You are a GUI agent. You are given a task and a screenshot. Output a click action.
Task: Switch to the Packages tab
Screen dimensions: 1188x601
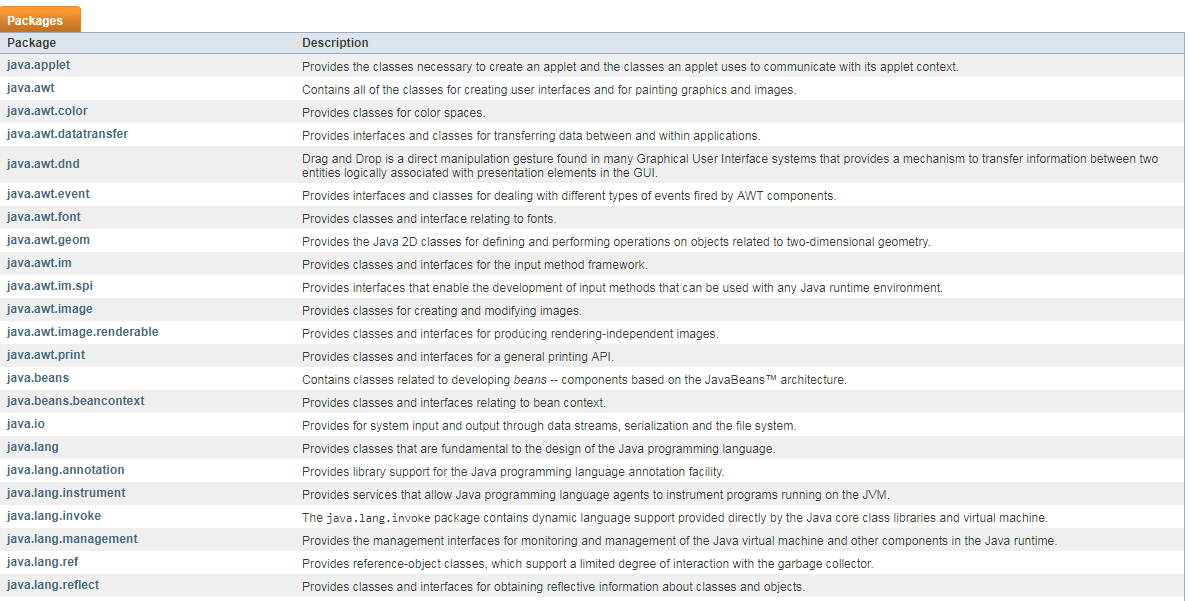[x=36, y=19]
